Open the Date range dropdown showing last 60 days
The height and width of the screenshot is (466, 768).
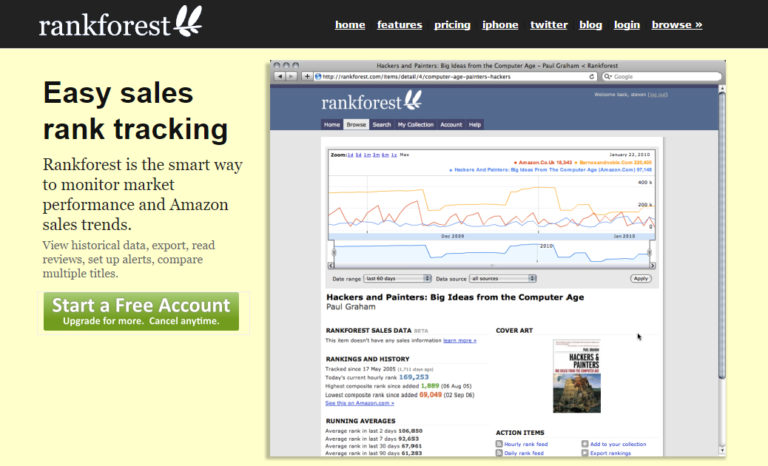coord(397,278)
